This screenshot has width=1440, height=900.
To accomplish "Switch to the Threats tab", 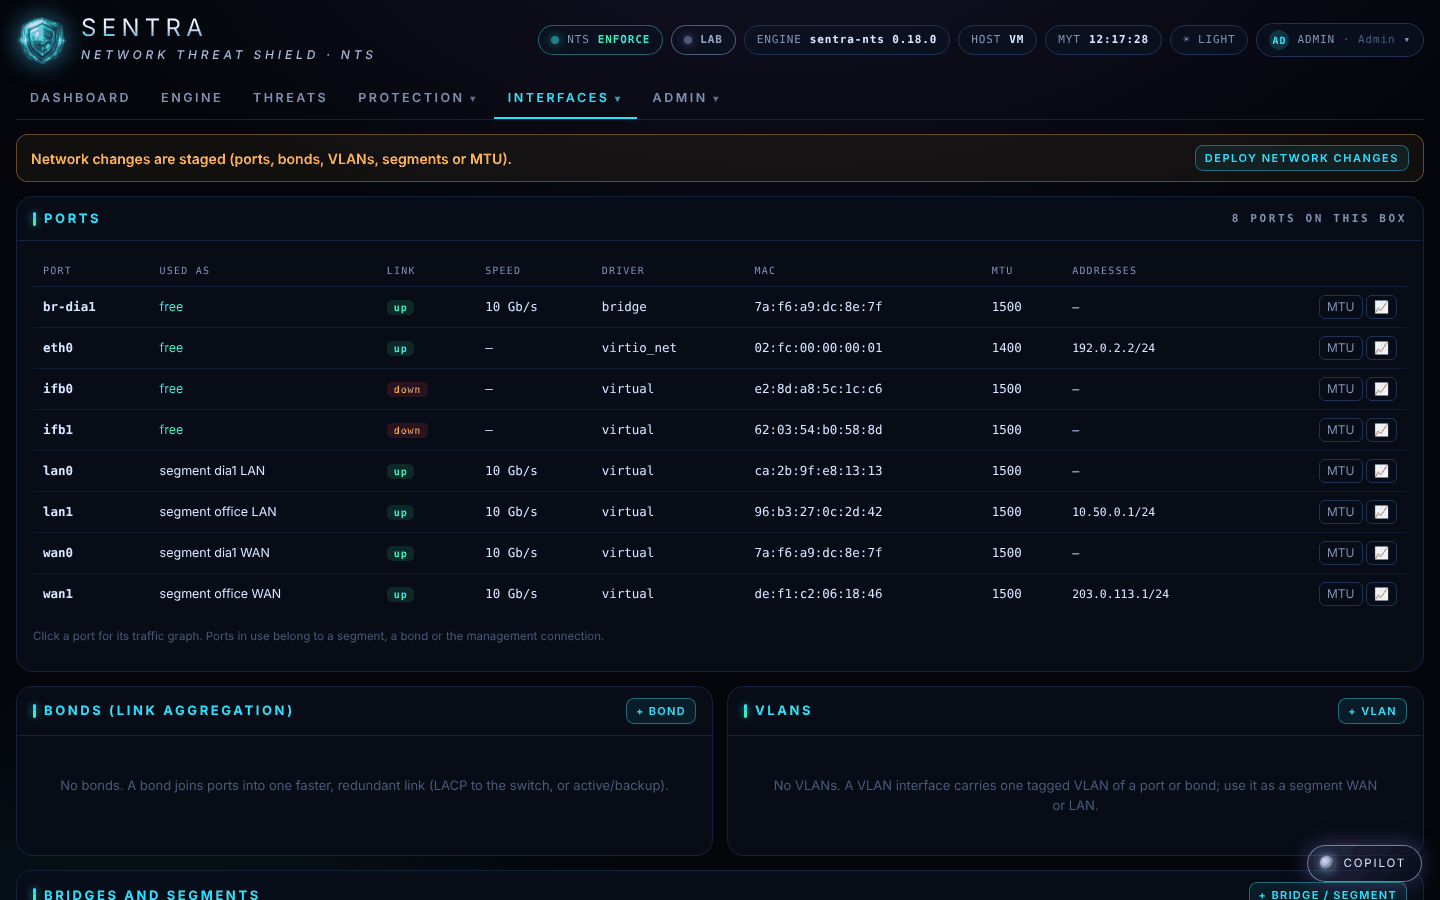I will tap(290, 98).
